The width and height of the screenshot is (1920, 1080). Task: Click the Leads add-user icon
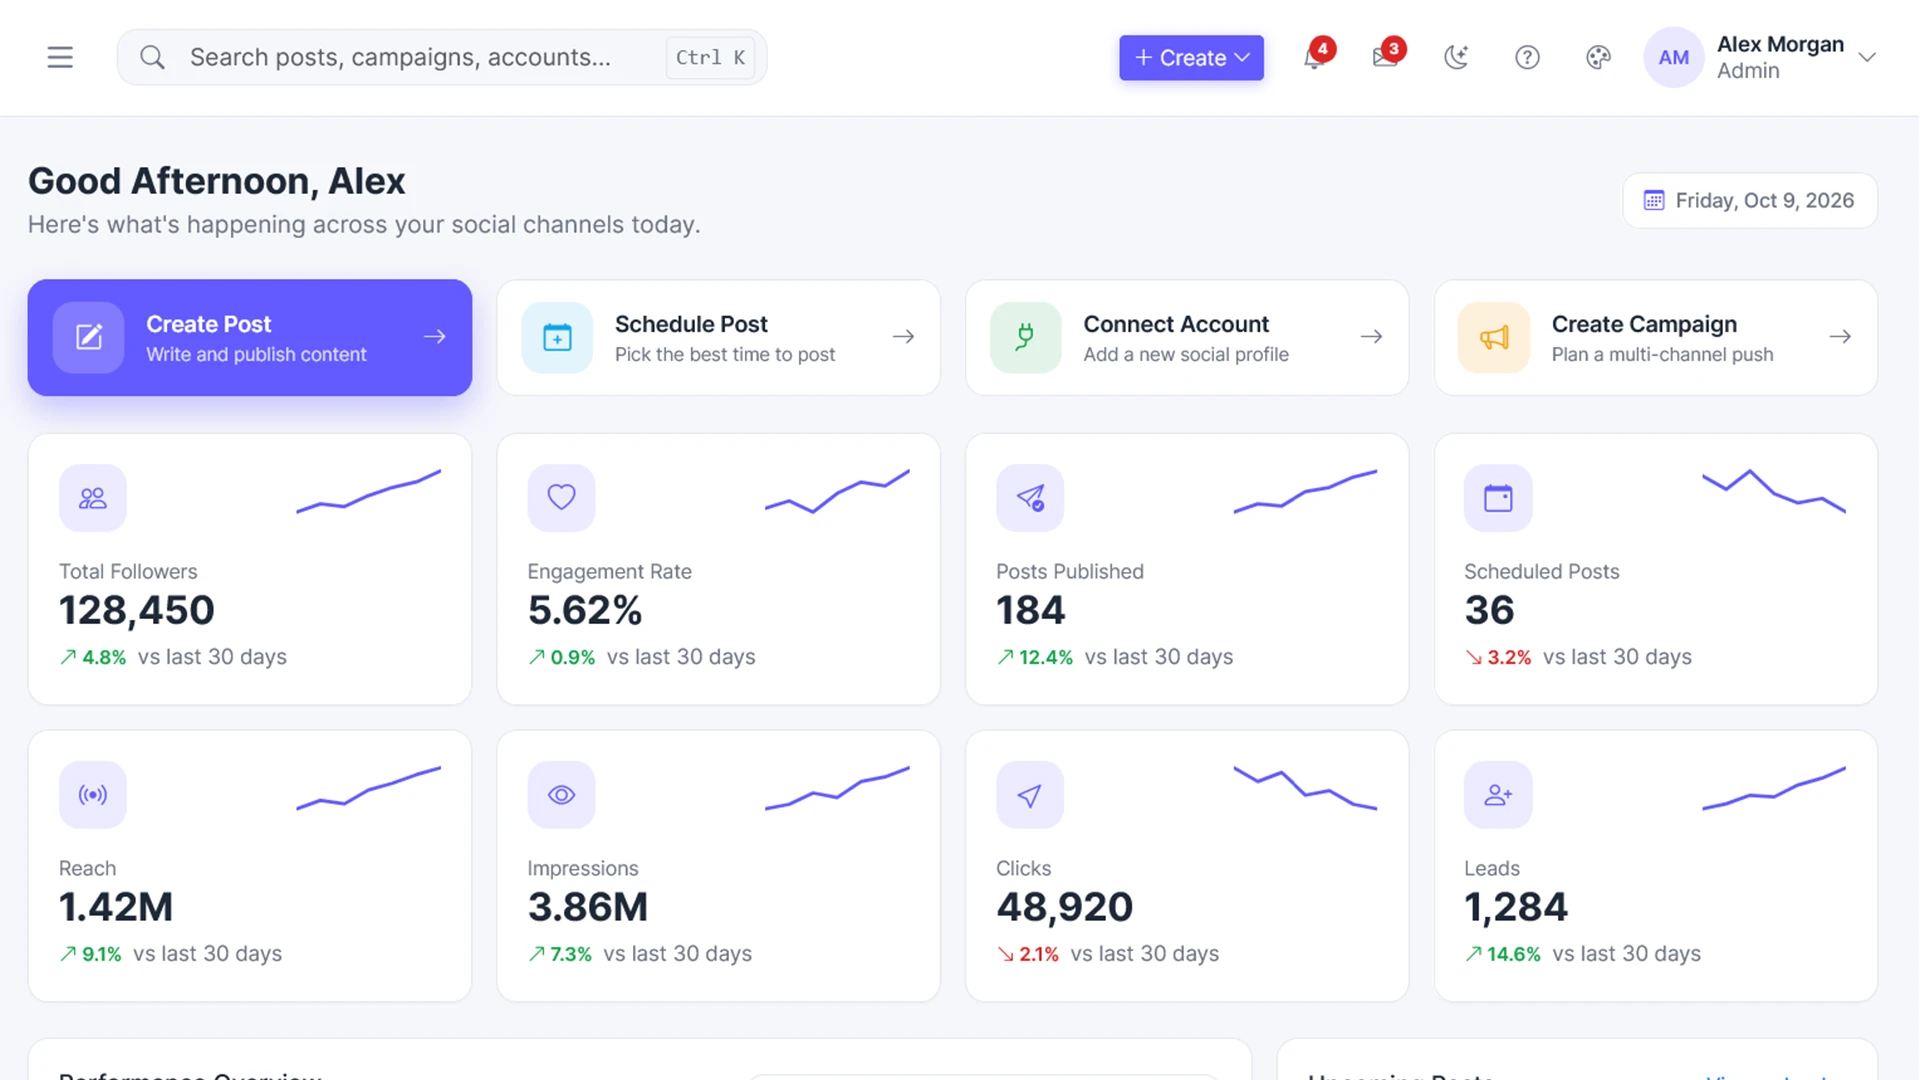(1498, 795)
